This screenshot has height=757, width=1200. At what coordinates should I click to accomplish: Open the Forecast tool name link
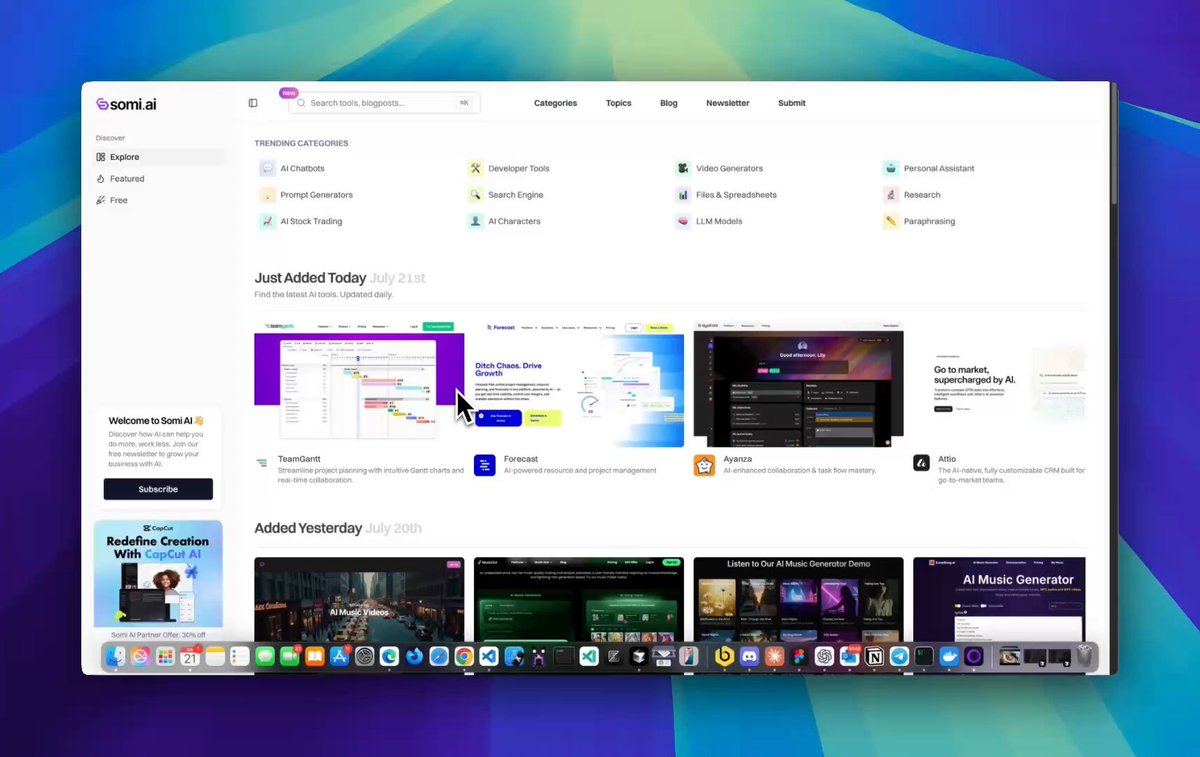(x=521, y=459)
